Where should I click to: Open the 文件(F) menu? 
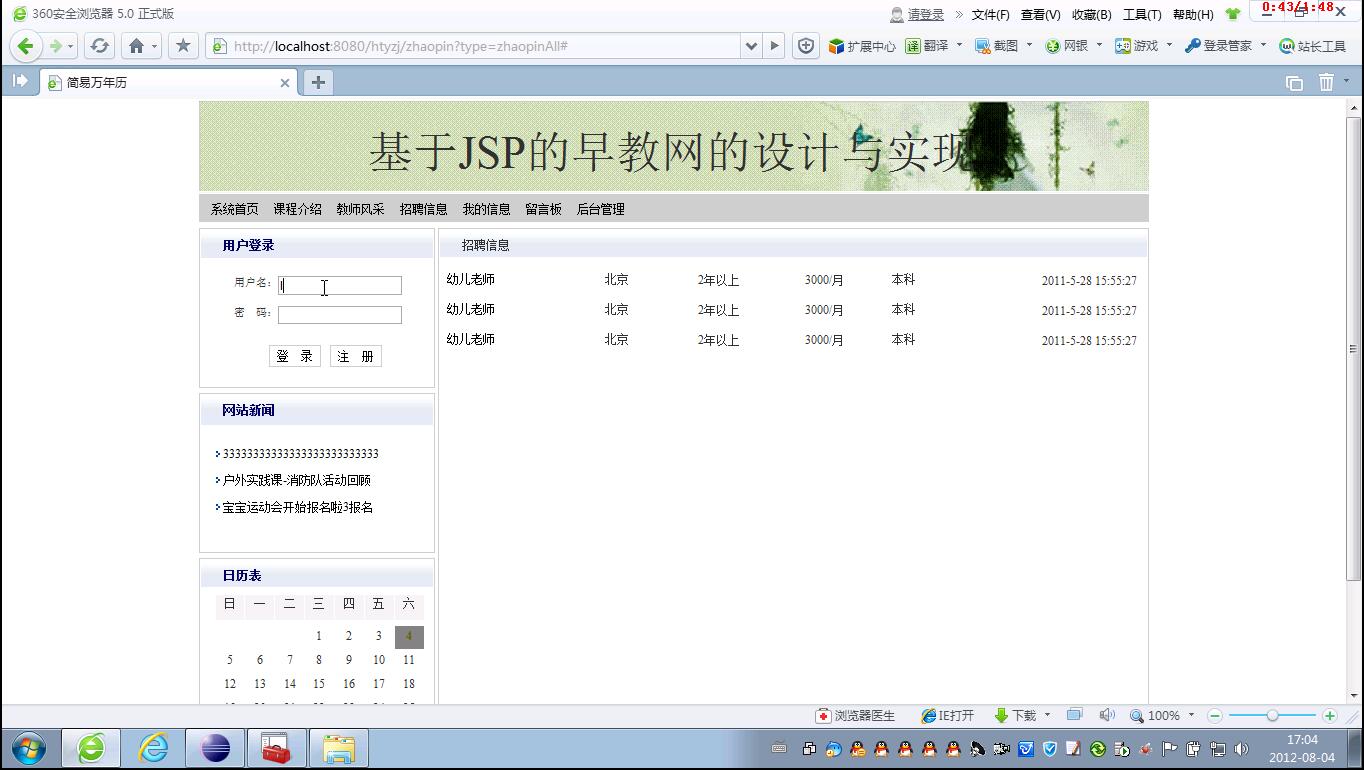[990, 14]
